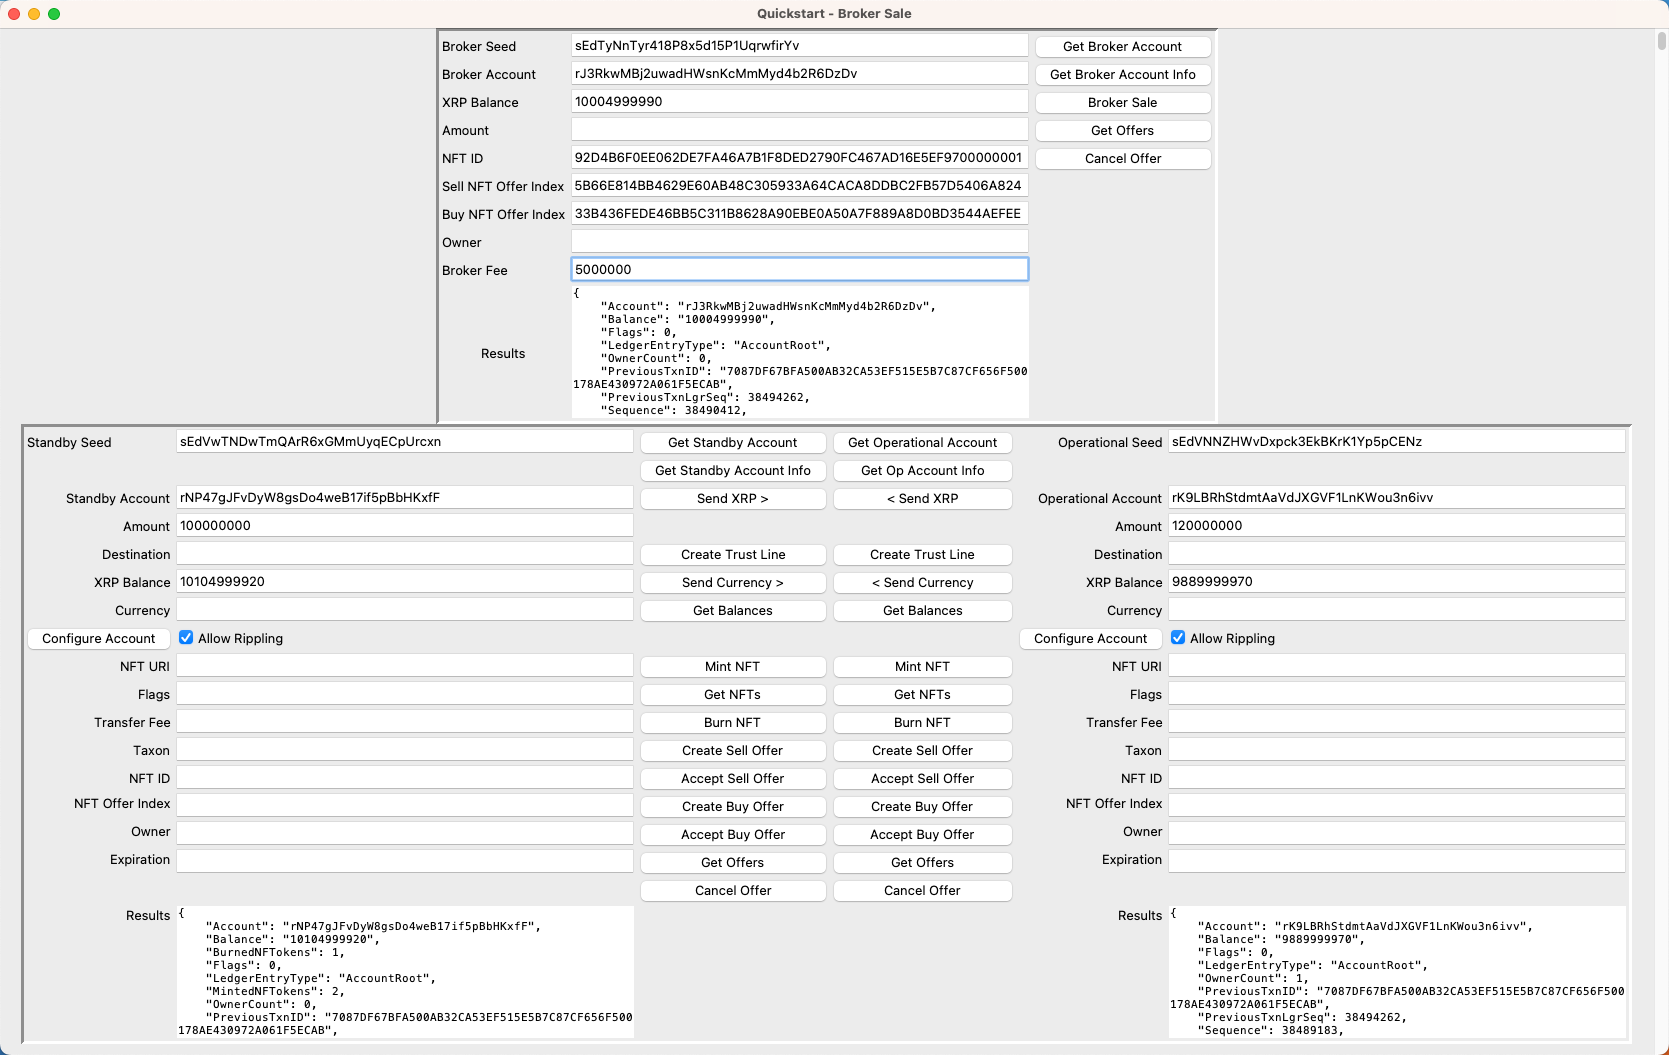The width and height of the screenshot is (1669, 1055).
Task: Uncheck standby Allow Rippling checkbox
Action: tap(186, 638)
